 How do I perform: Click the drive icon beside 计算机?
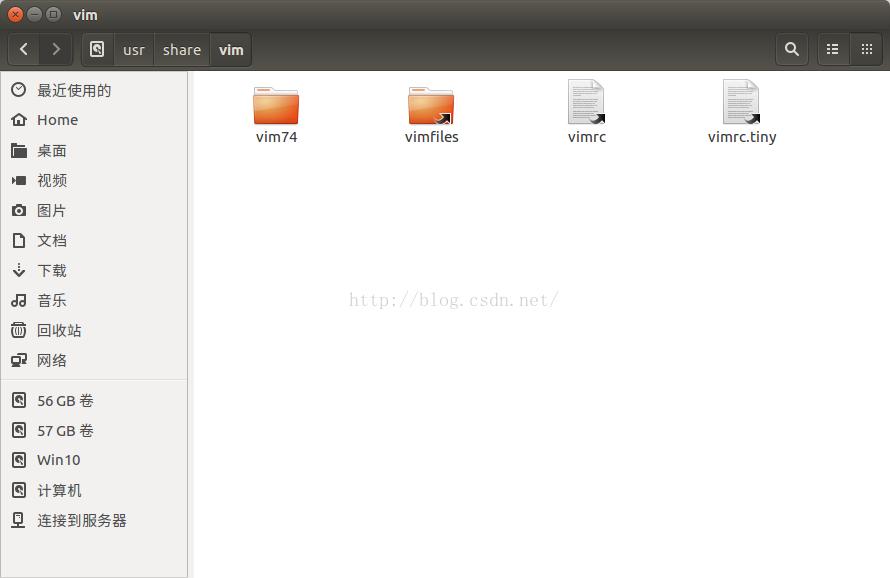[x=19, y=490]
